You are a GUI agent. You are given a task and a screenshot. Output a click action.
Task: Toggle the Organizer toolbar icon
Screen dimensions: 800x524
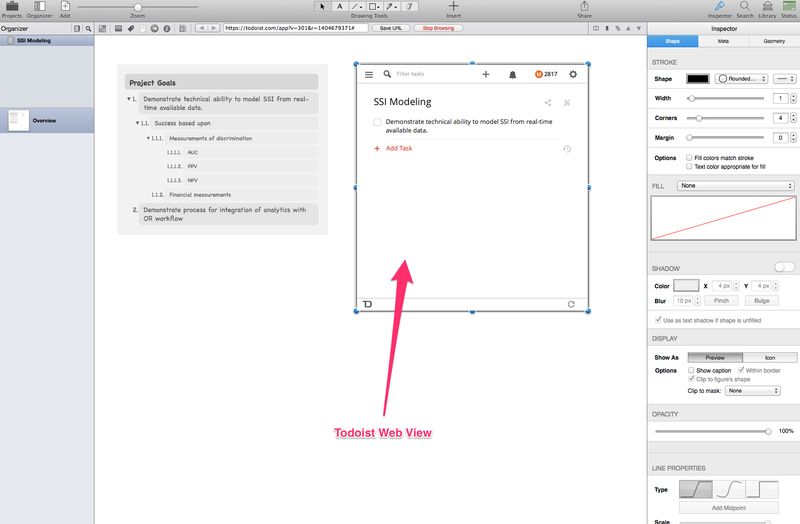[x=39, y=6]
